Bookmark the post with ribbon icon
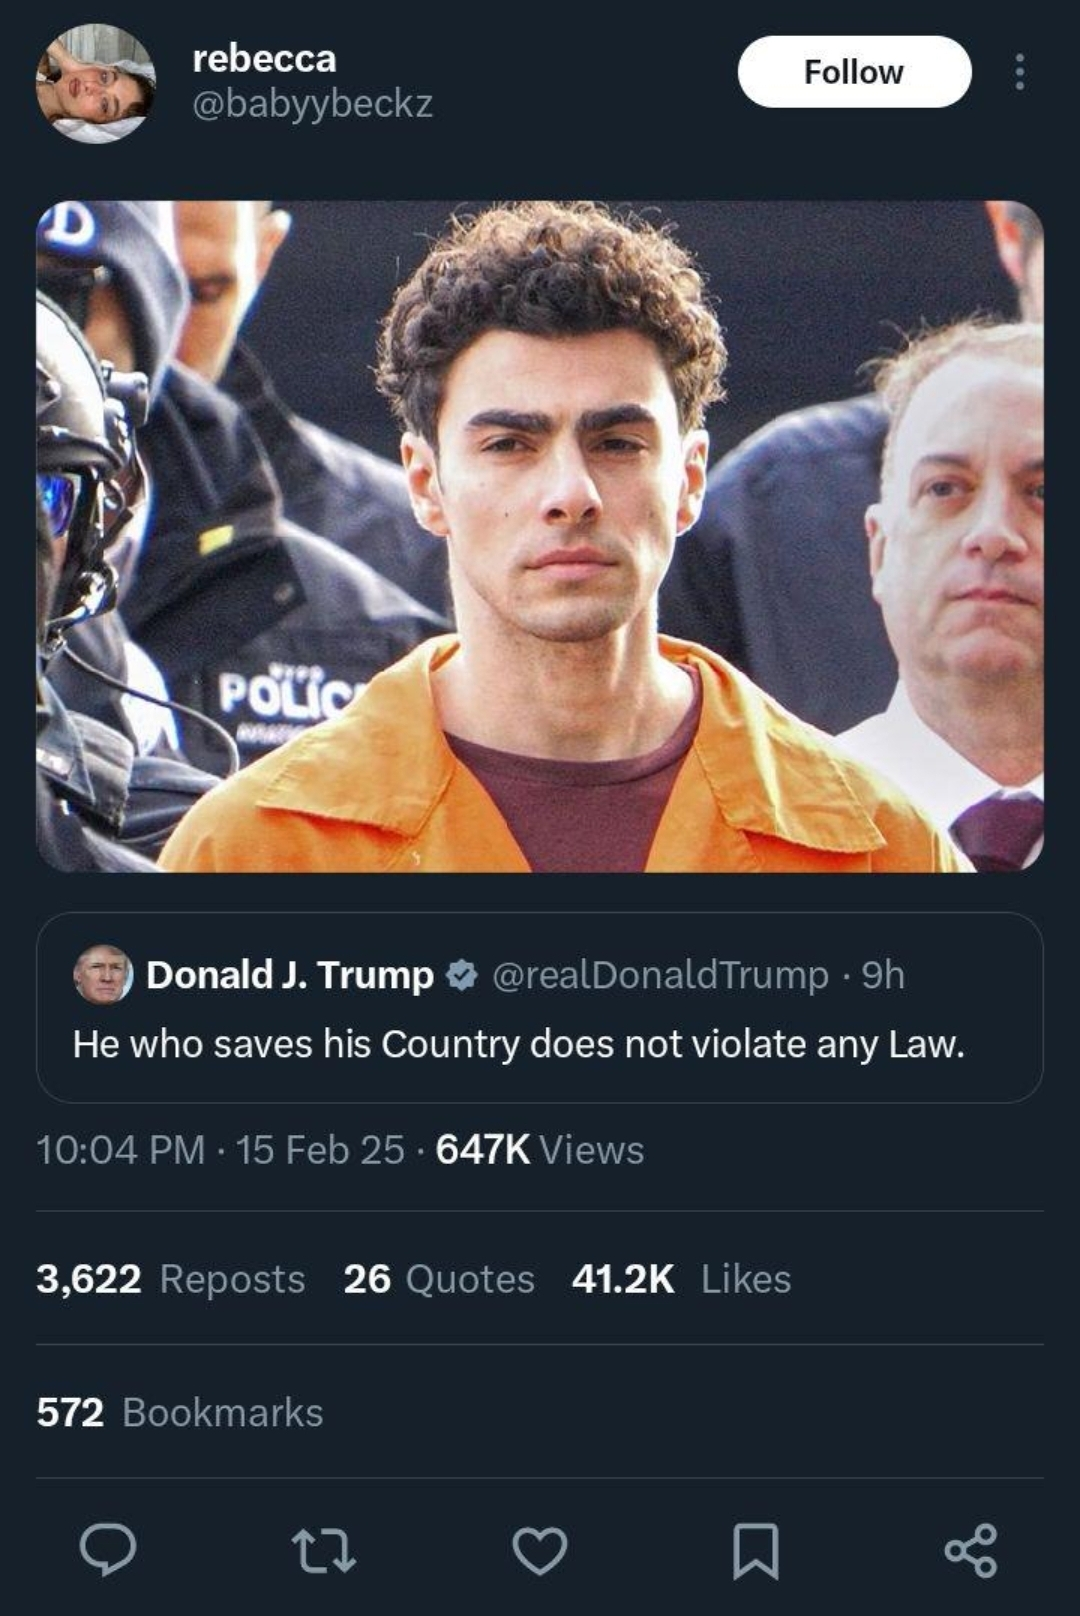The width and height of the screenshot is (1080, 1616). click(756, 1550)
